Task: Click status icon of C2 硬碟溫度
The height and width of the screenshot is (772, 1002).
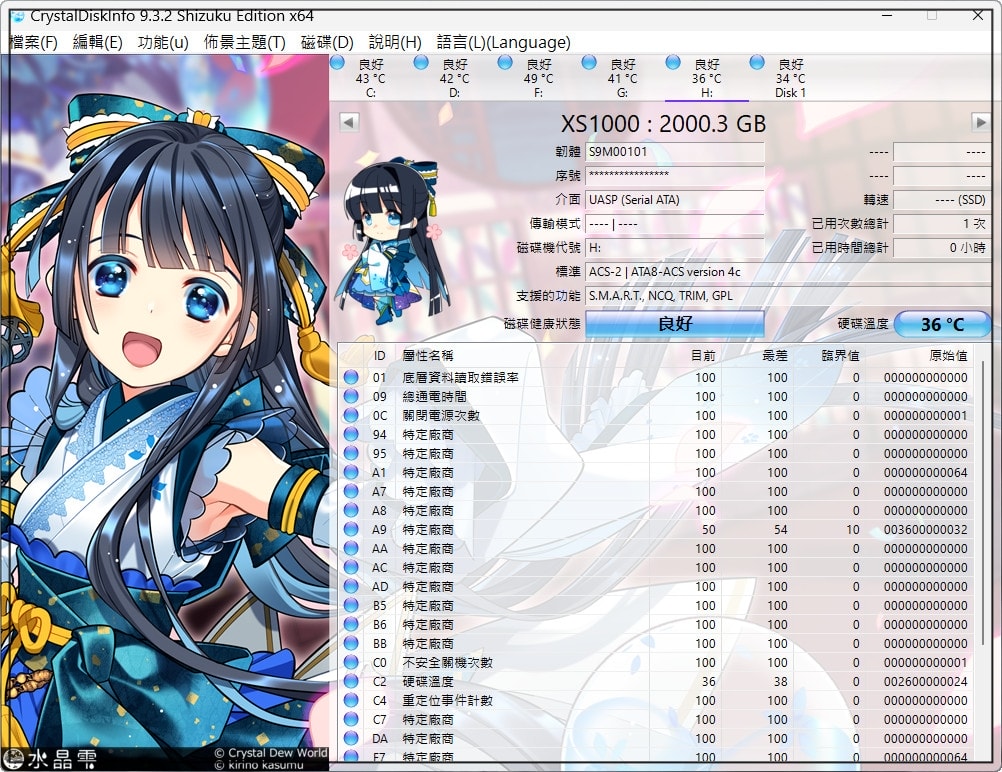Action: (x=351, y=681)
